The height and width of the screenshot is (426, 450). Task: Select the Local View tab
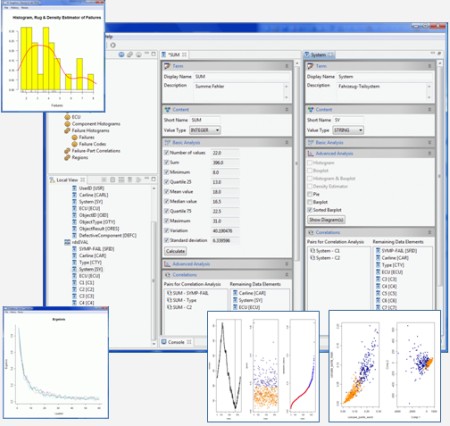tap(67, 180)
